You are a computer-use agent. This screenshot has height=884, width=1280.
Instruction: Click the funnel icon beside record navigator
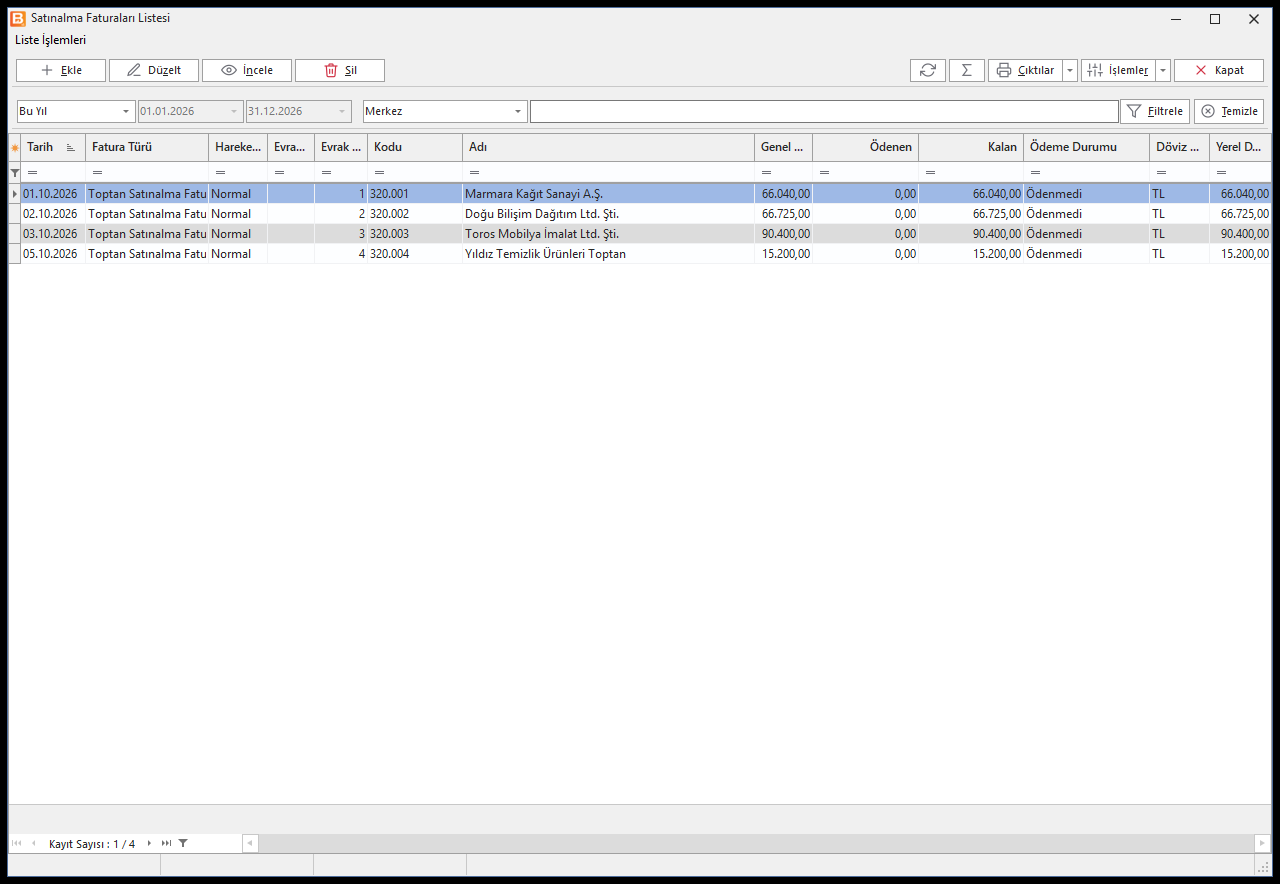[183, 843]
